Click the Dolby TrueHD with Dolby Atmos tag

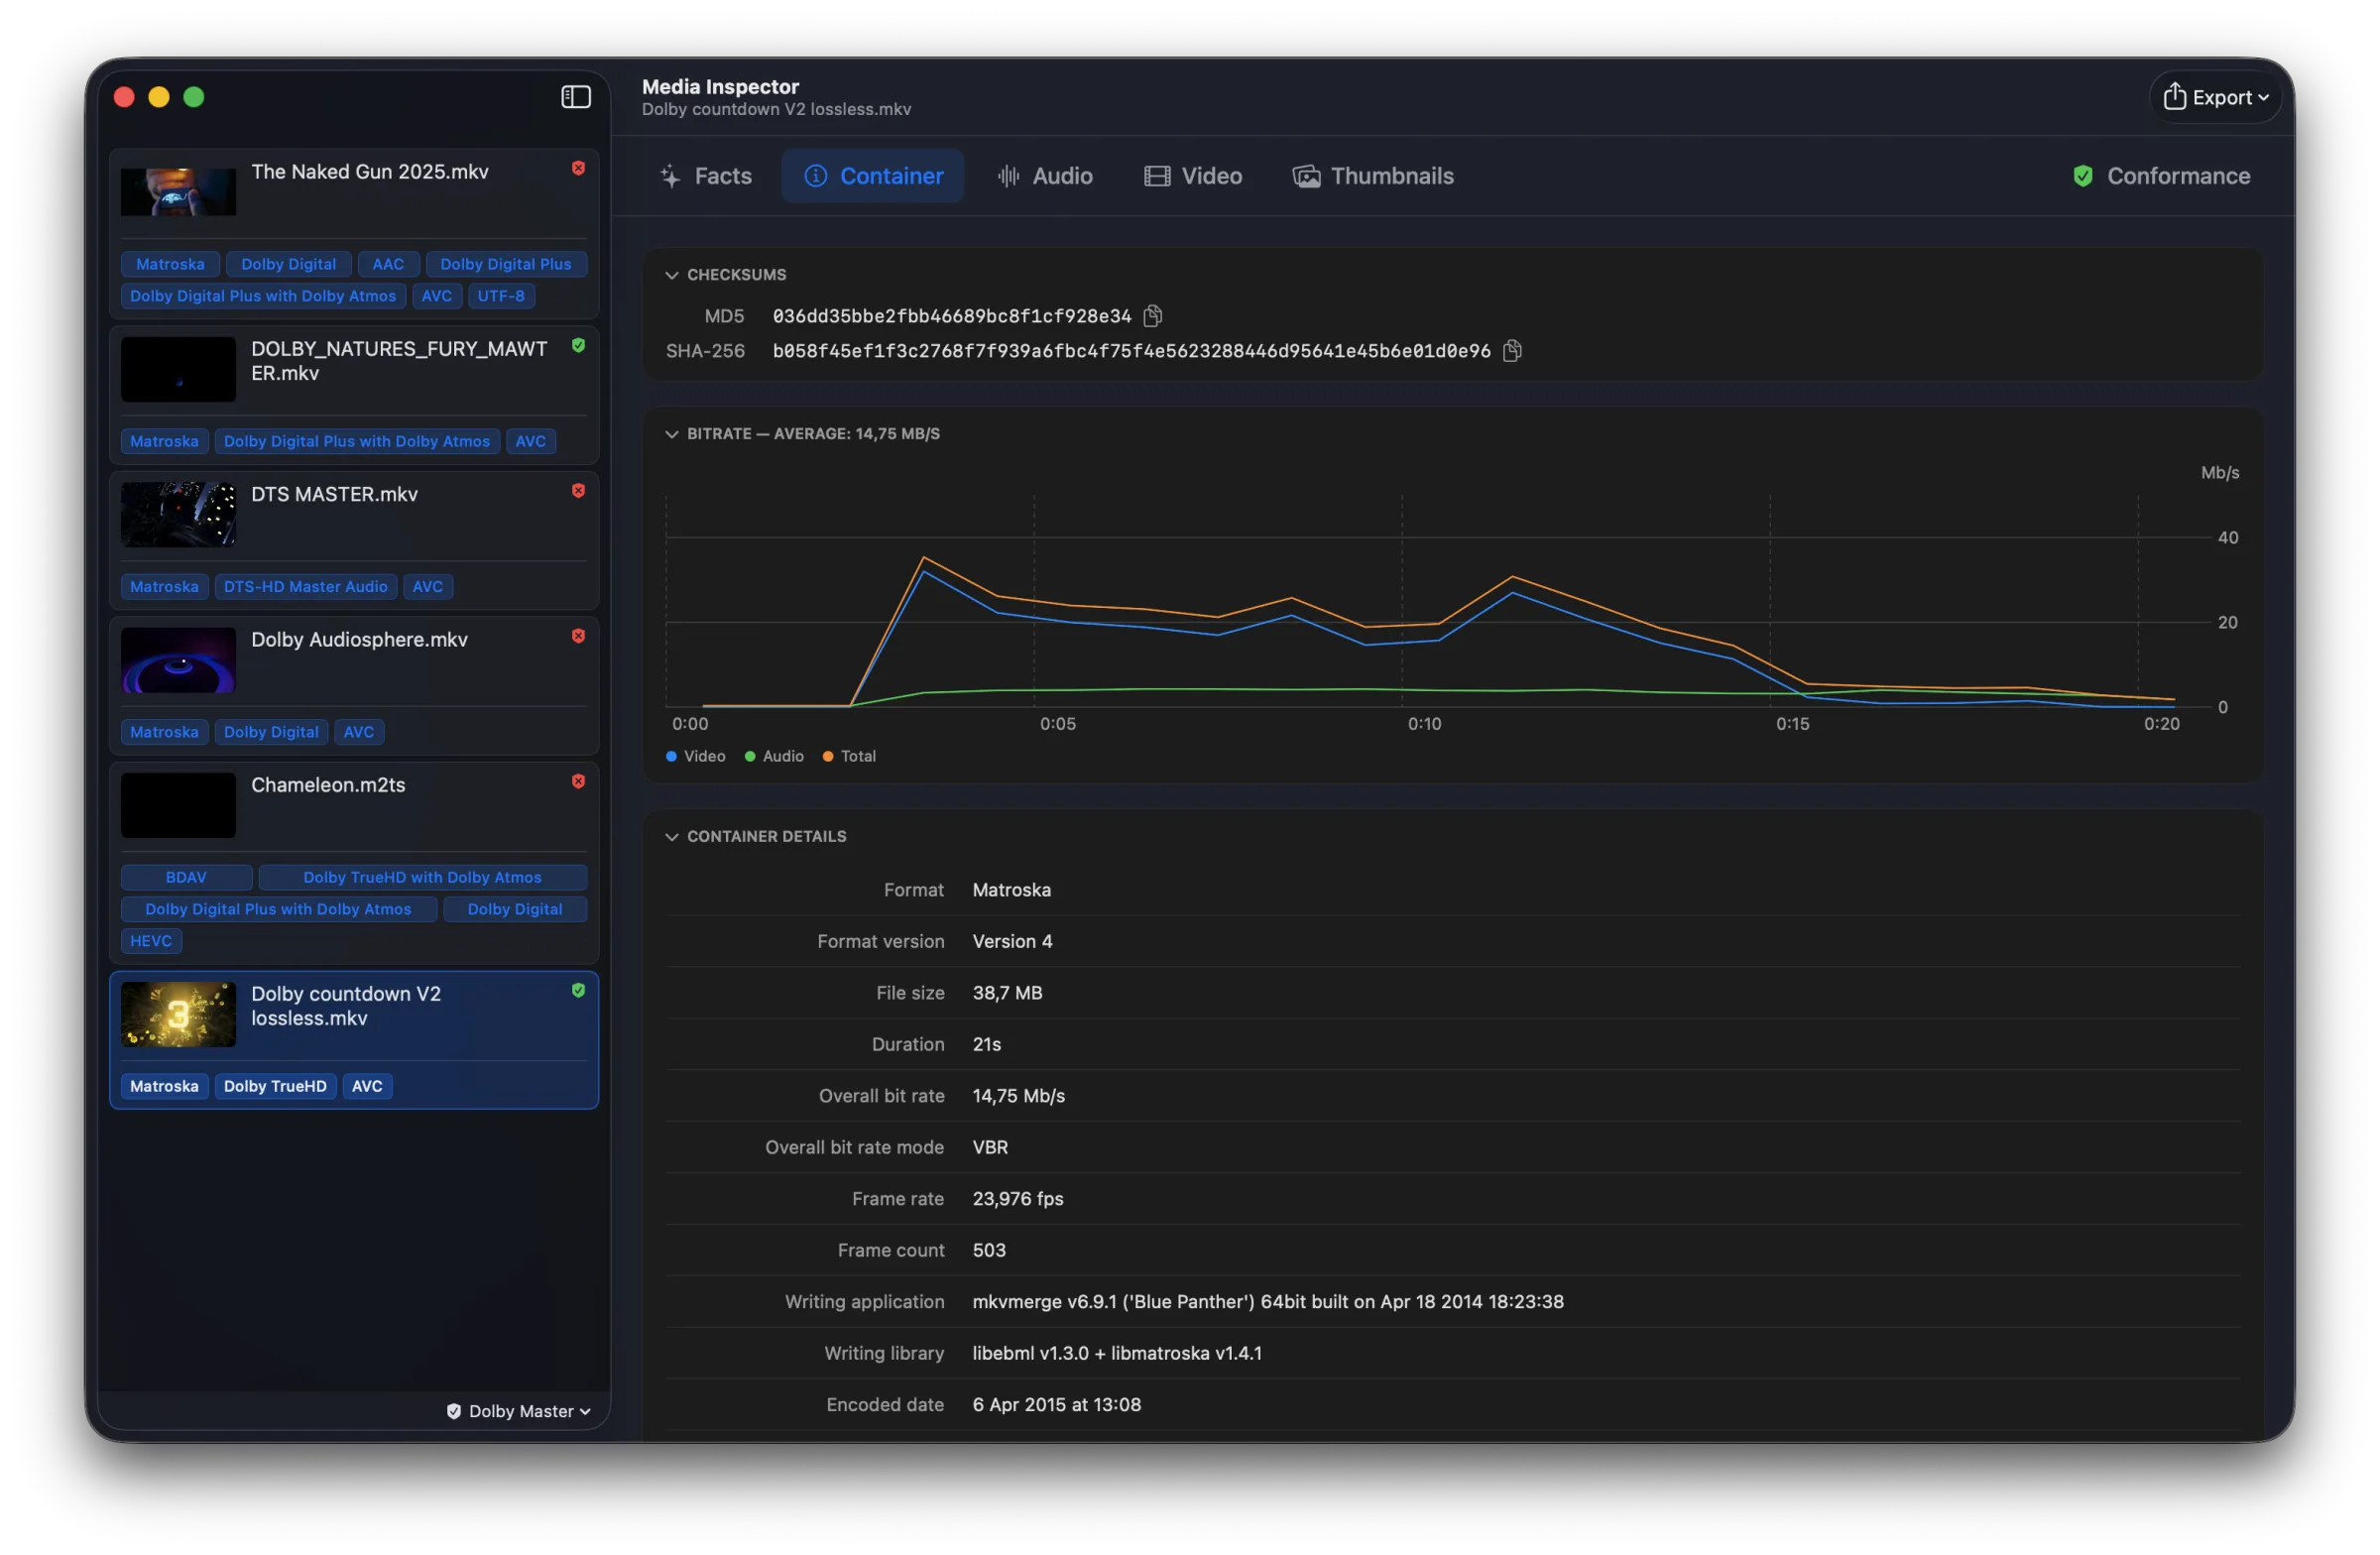[423, 878]
